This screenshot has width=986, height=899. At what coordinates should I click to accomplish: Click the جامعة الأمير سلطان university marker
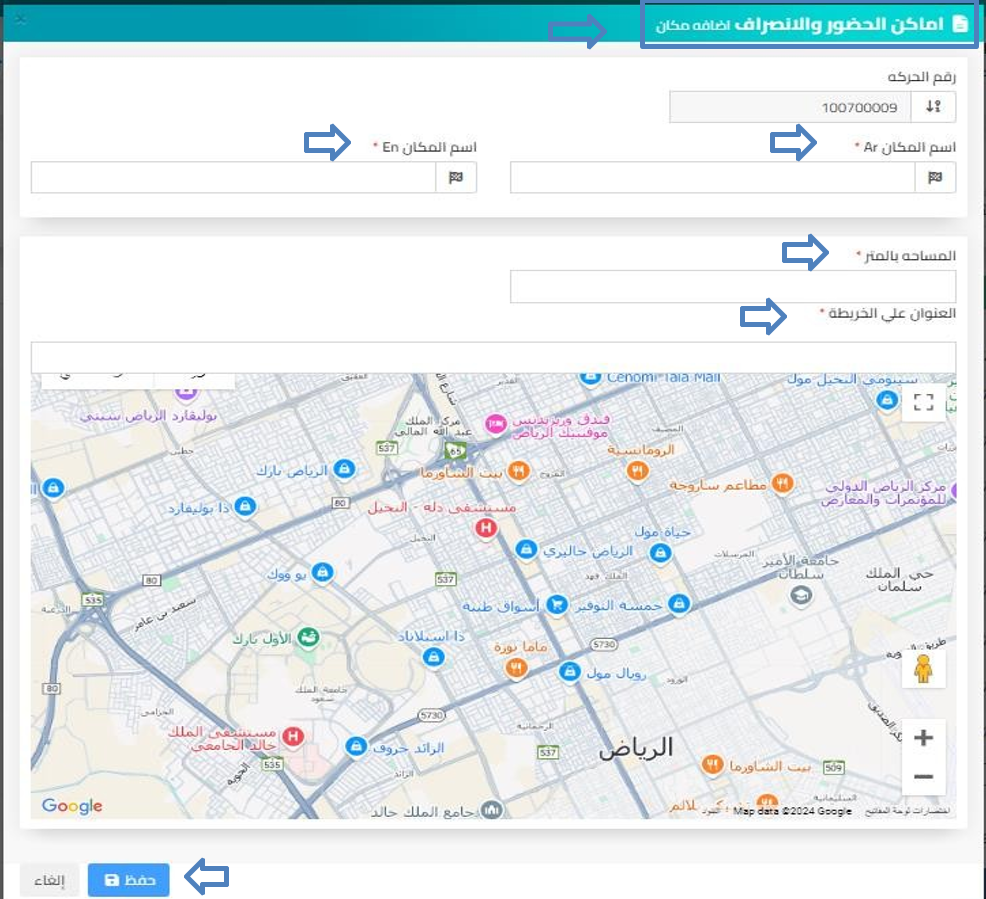tap(801, 595)
